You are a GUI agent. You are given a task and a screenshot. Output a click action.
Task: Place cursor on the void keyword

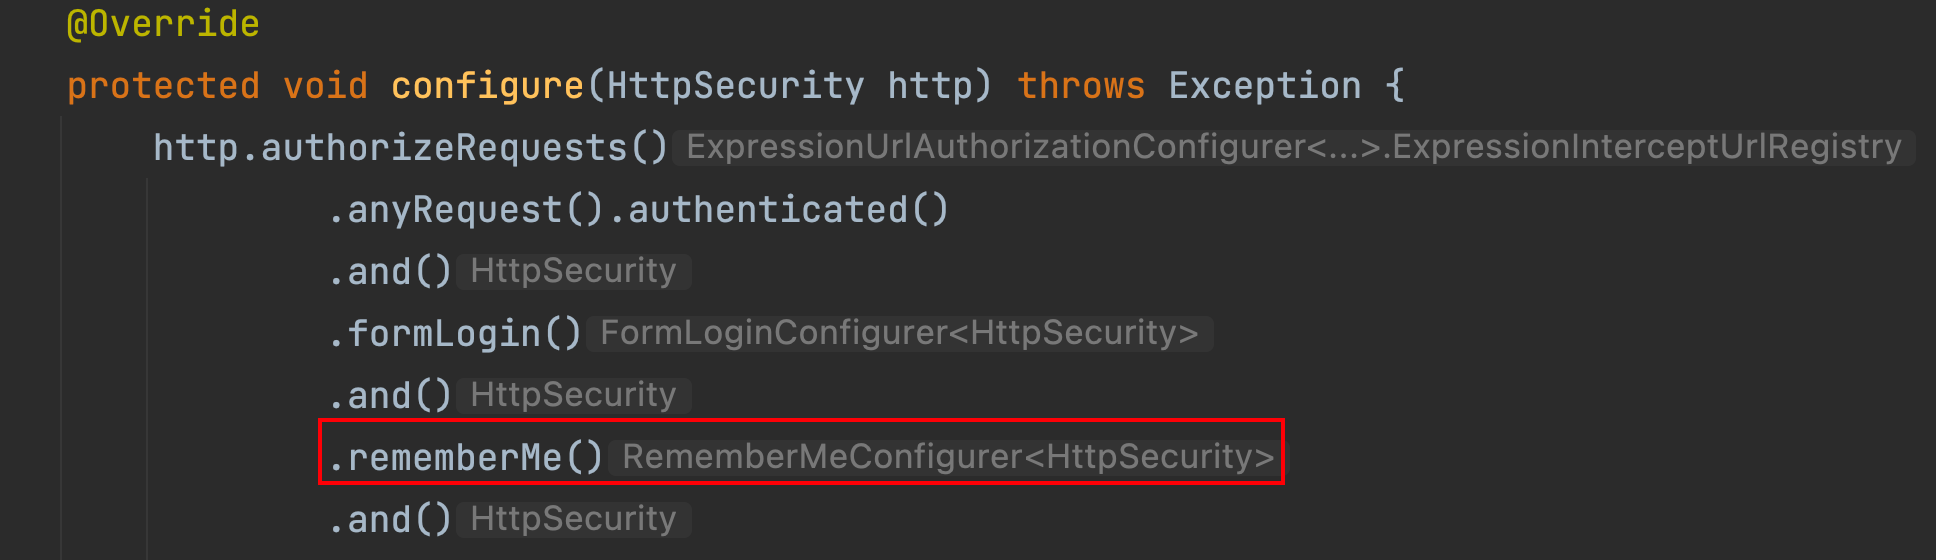(x=325, y=86)
